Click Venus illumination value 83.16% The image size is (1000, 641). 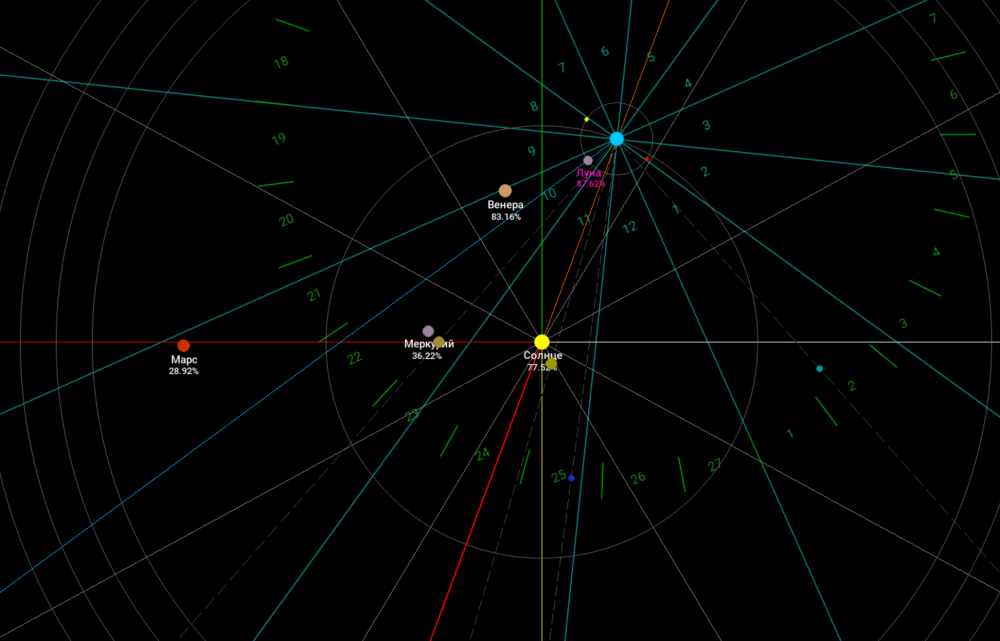click(505, 217)
